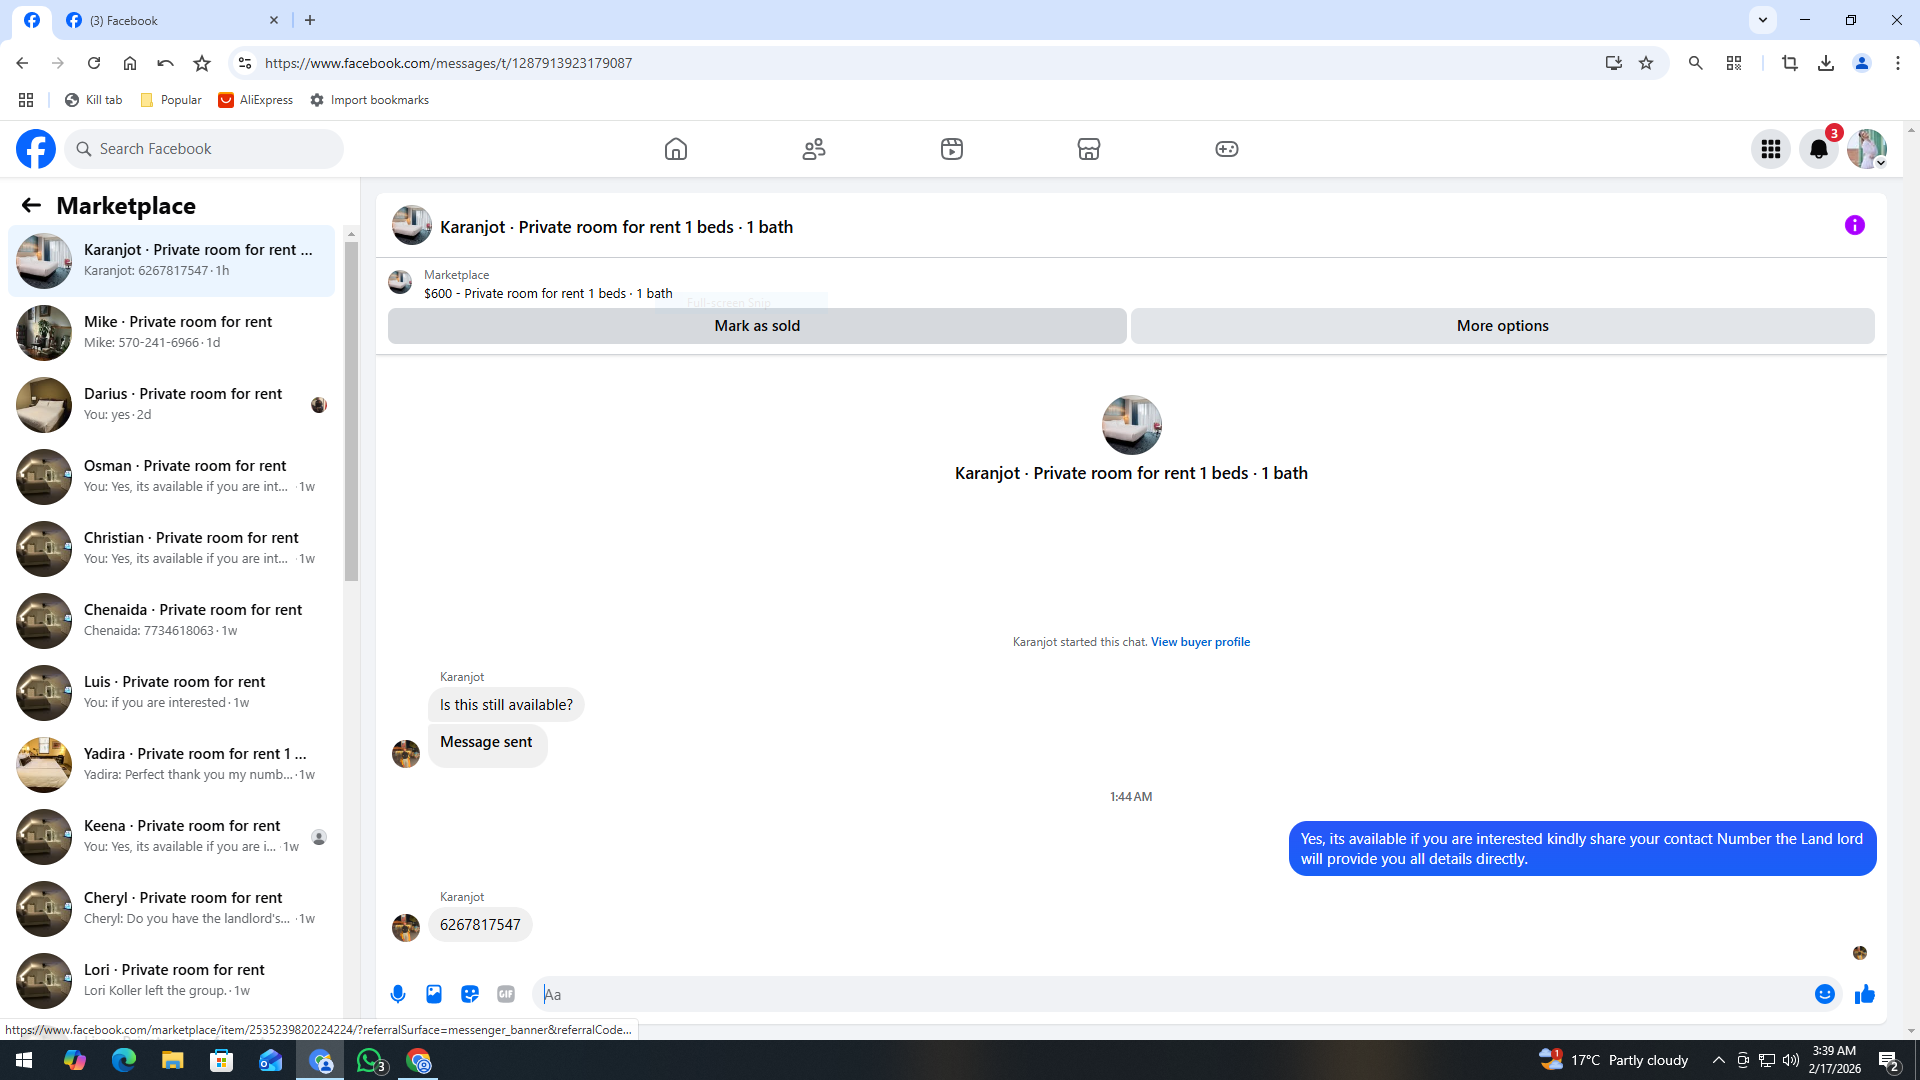Open the bookmarks bar apps grid icon
This screenshot has width=1920, height=1080.
click(26, 100)
